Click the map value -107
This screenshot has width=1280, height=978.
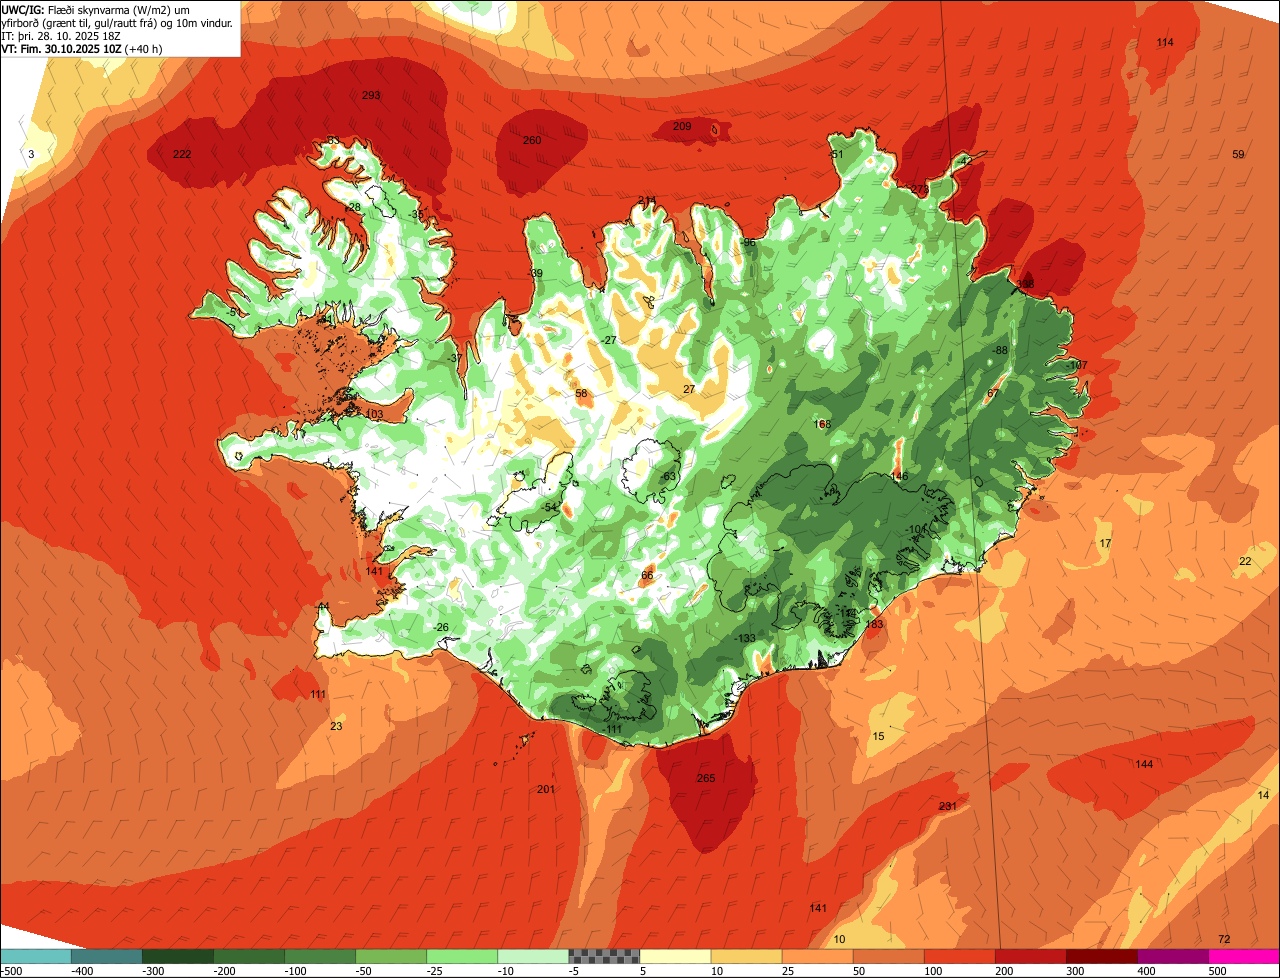(1076, 366)
